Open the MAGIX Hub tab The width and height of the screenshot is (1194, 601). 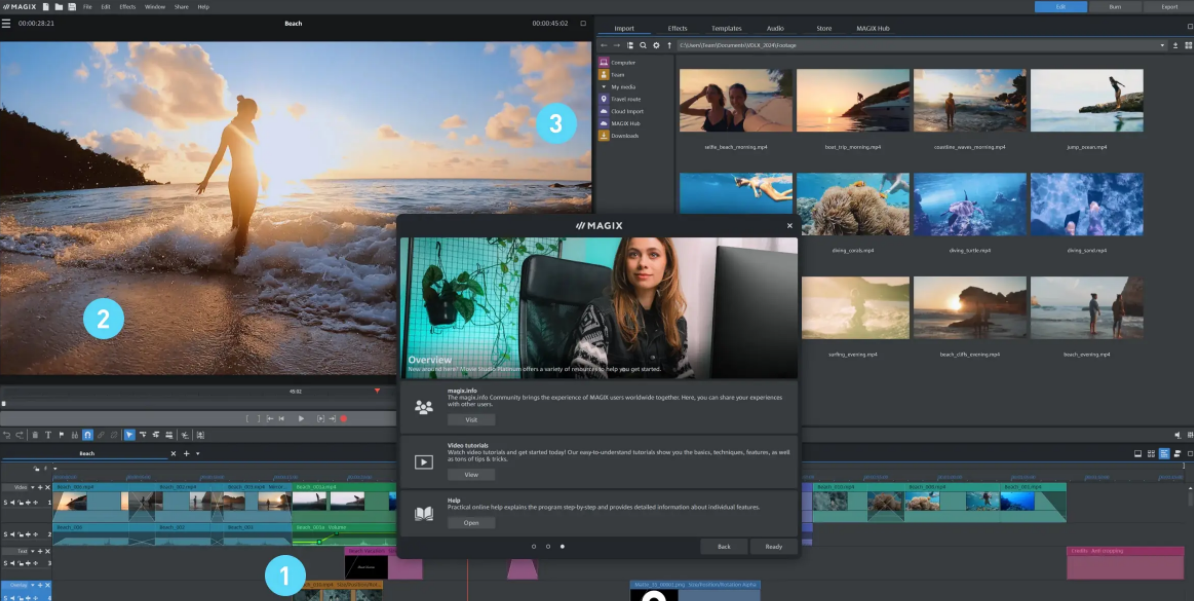873,28
